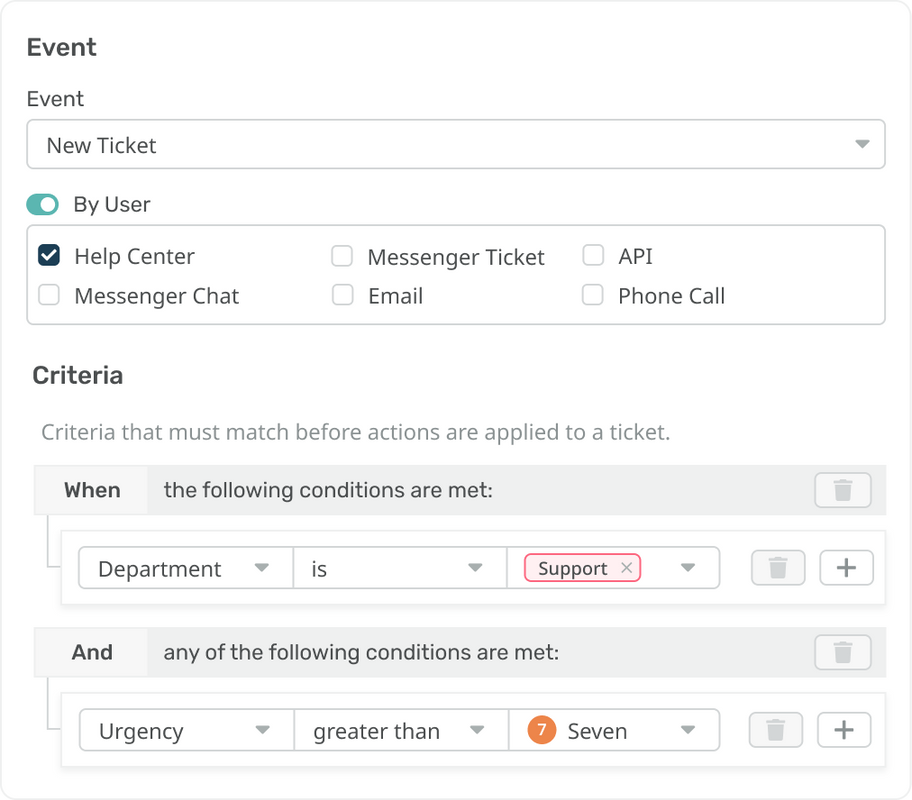Click the orange 7 badge beside Seven
Screen dimensions: 912x800
[540, 730]
